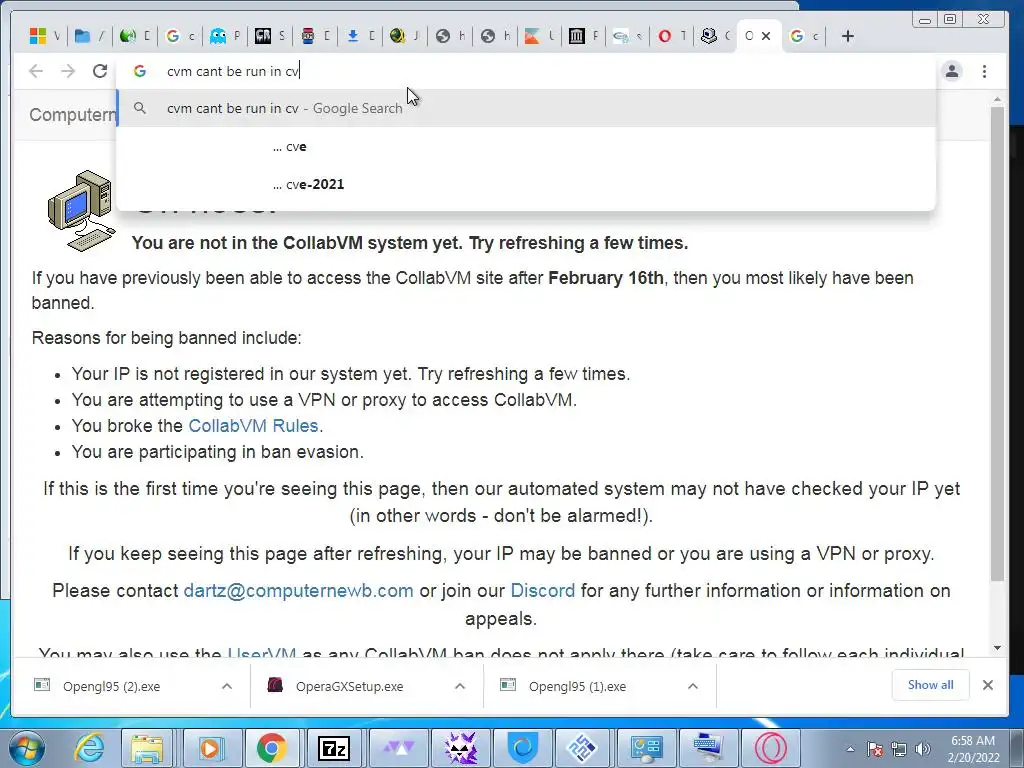The image size is (1024, 768).
Task: Open the purple spiky face app in taskbar
Action: (460, 748)
